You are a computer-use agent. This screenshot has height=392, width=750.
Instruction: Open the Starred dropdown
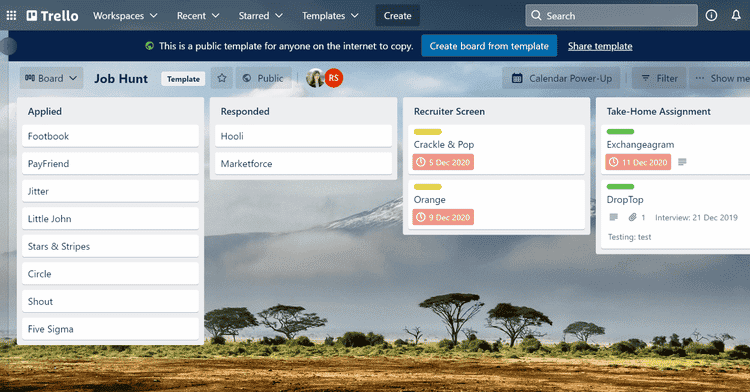click(x=261, y=16)
